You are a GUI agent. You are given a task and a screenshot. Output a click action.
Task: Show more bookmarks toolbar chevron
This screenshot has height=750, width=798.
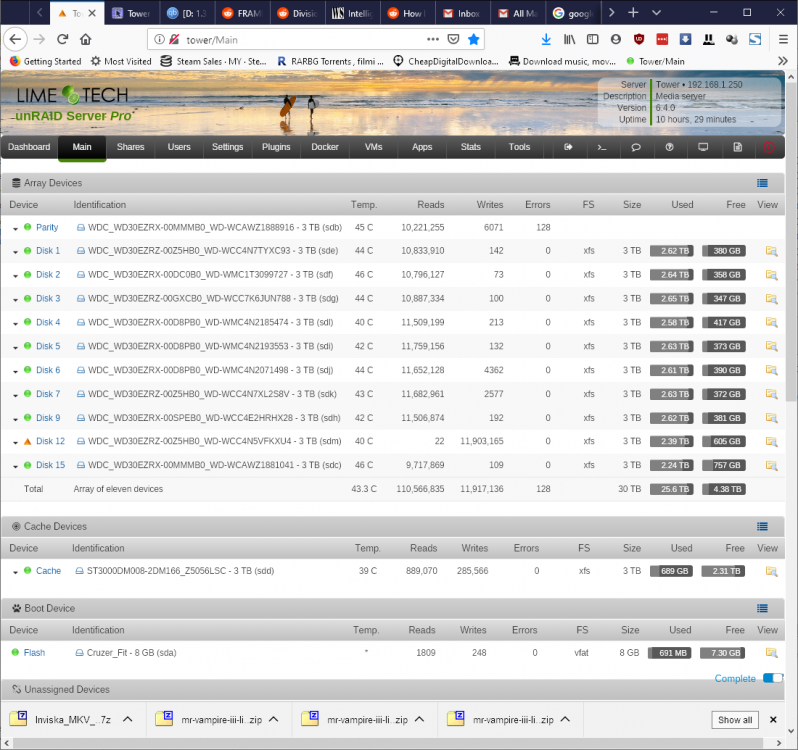(783, 61)
